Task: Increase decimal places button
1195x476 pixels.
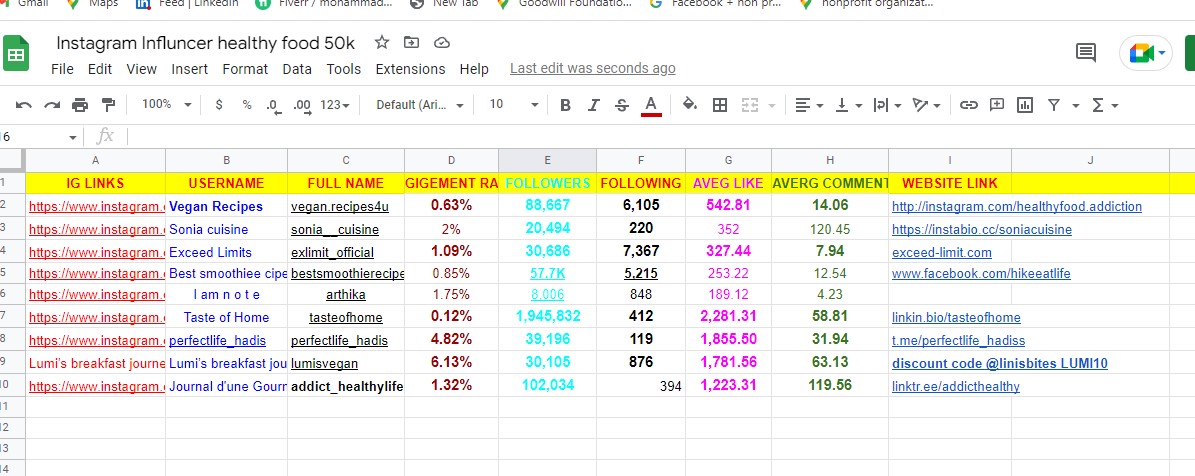Action: 302,106
